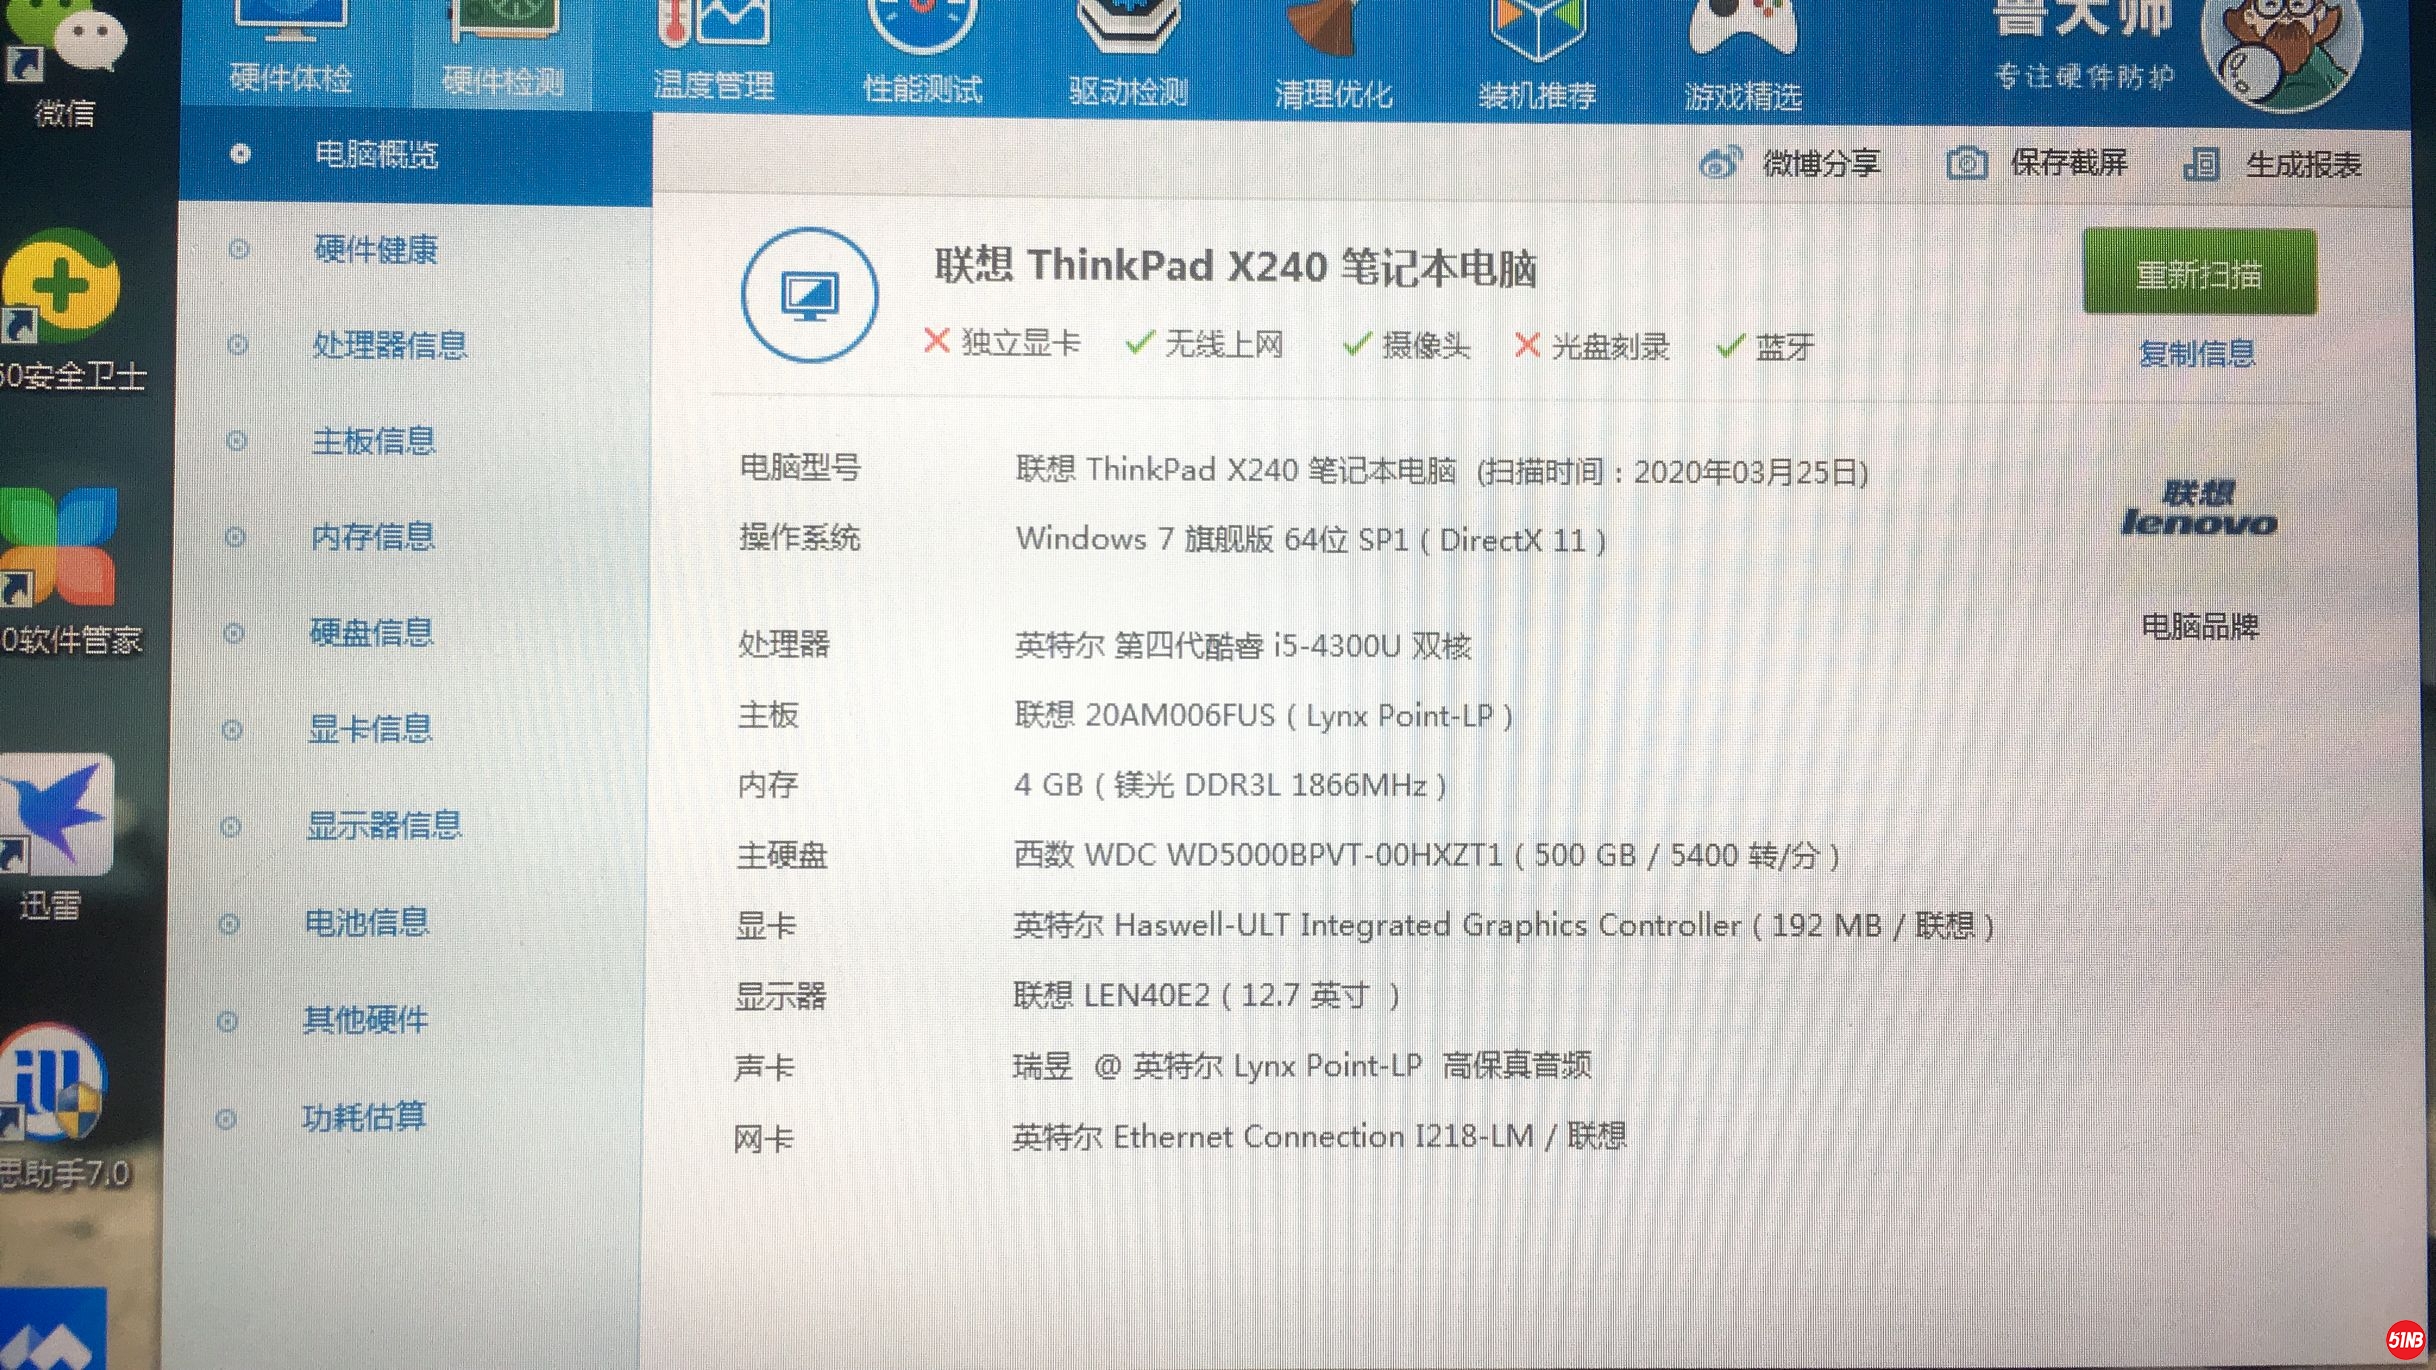Click the 复制信息 copy info link
This screenshot has height=1370, width=2436.
click(2197, 353)
